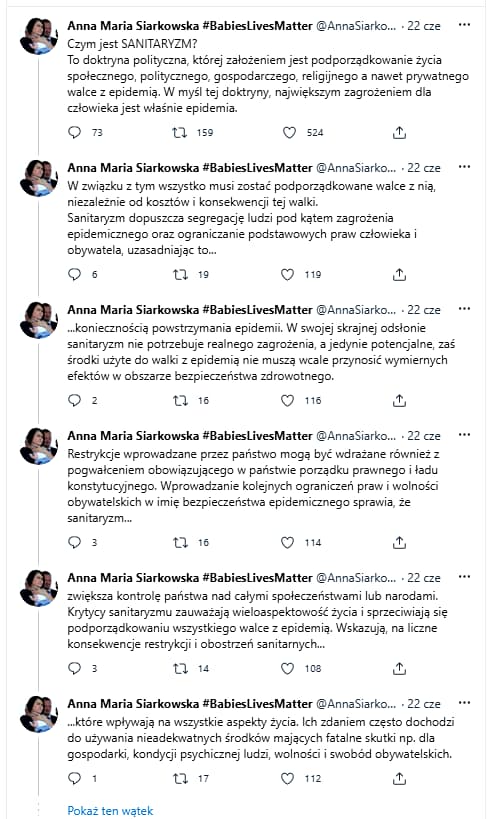Open author name on 'zwiększa kontrolę państwa' tweet

pos(190,578)
